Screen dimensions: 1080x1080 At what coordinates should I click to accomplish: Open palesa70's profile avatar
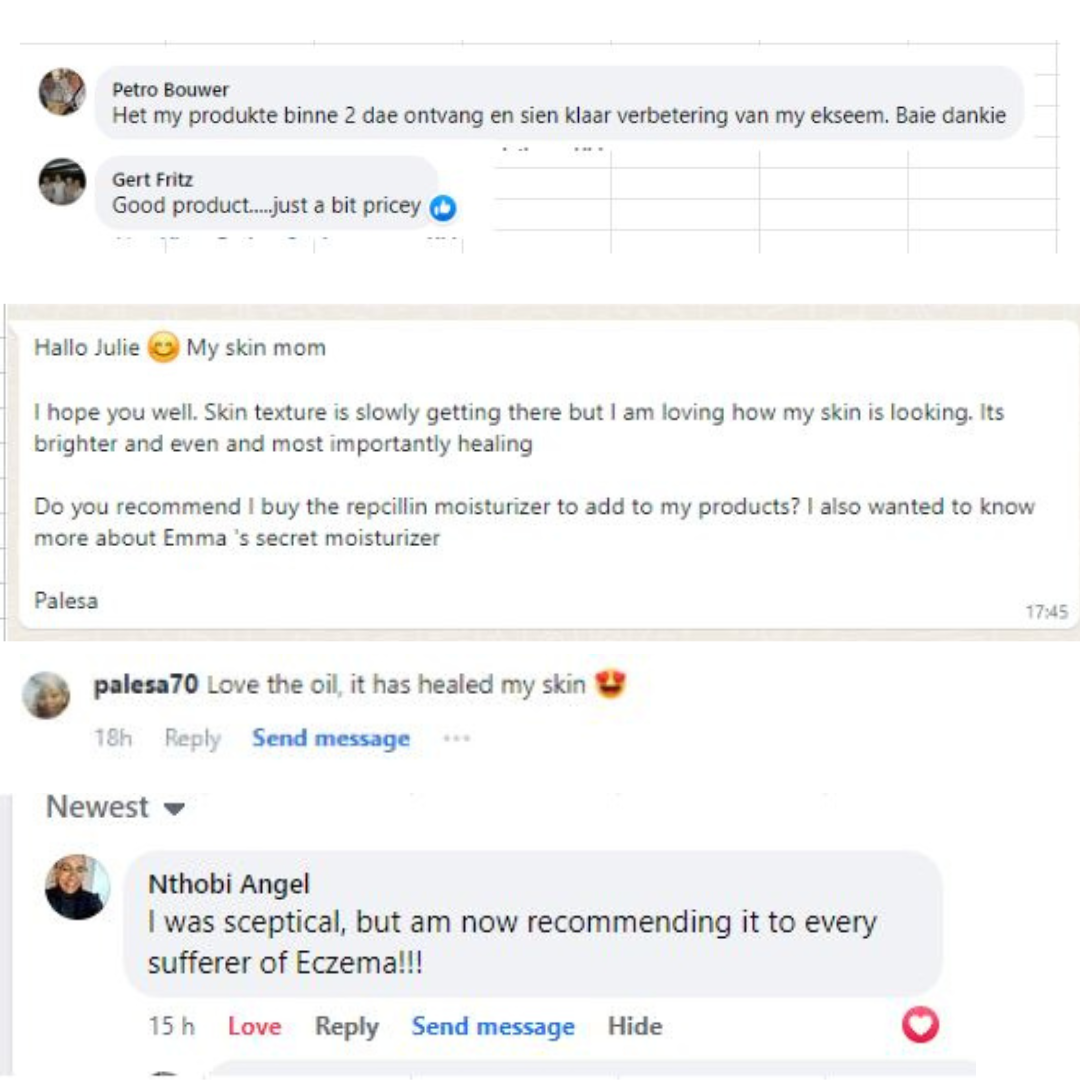pos(46,694)
